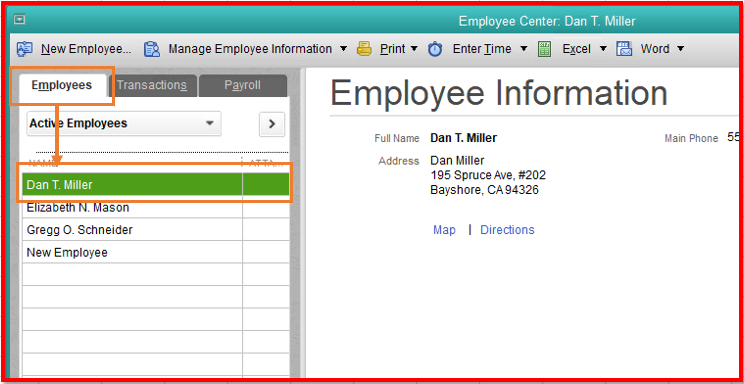The image size is (744, 384).
Task: Click the Manage Employee Information label
Action: [x=250, y=49]
